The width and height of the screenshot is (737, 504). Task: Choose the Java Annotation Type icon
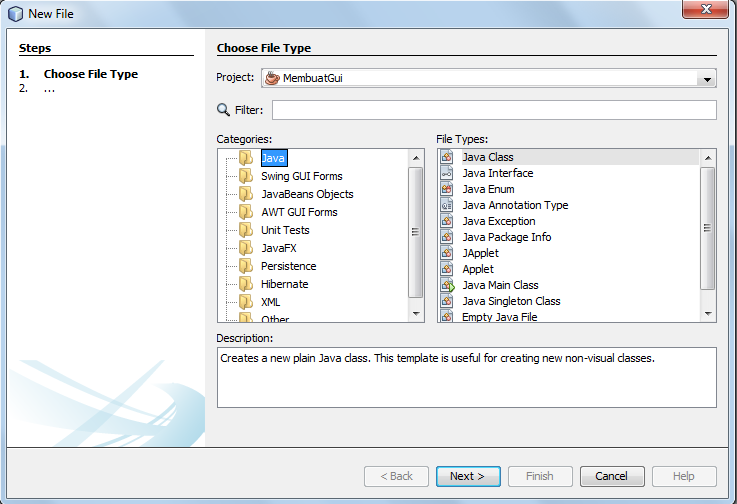[447, 205]
